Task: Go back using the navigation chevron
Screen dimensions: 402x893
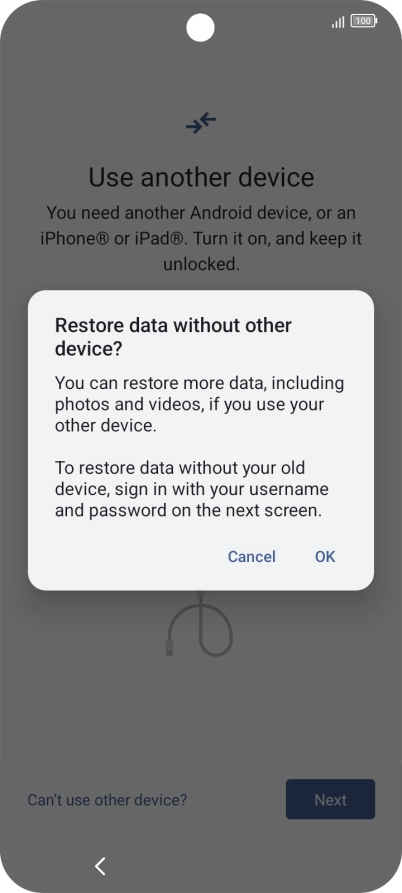Action: pos(100,866)
